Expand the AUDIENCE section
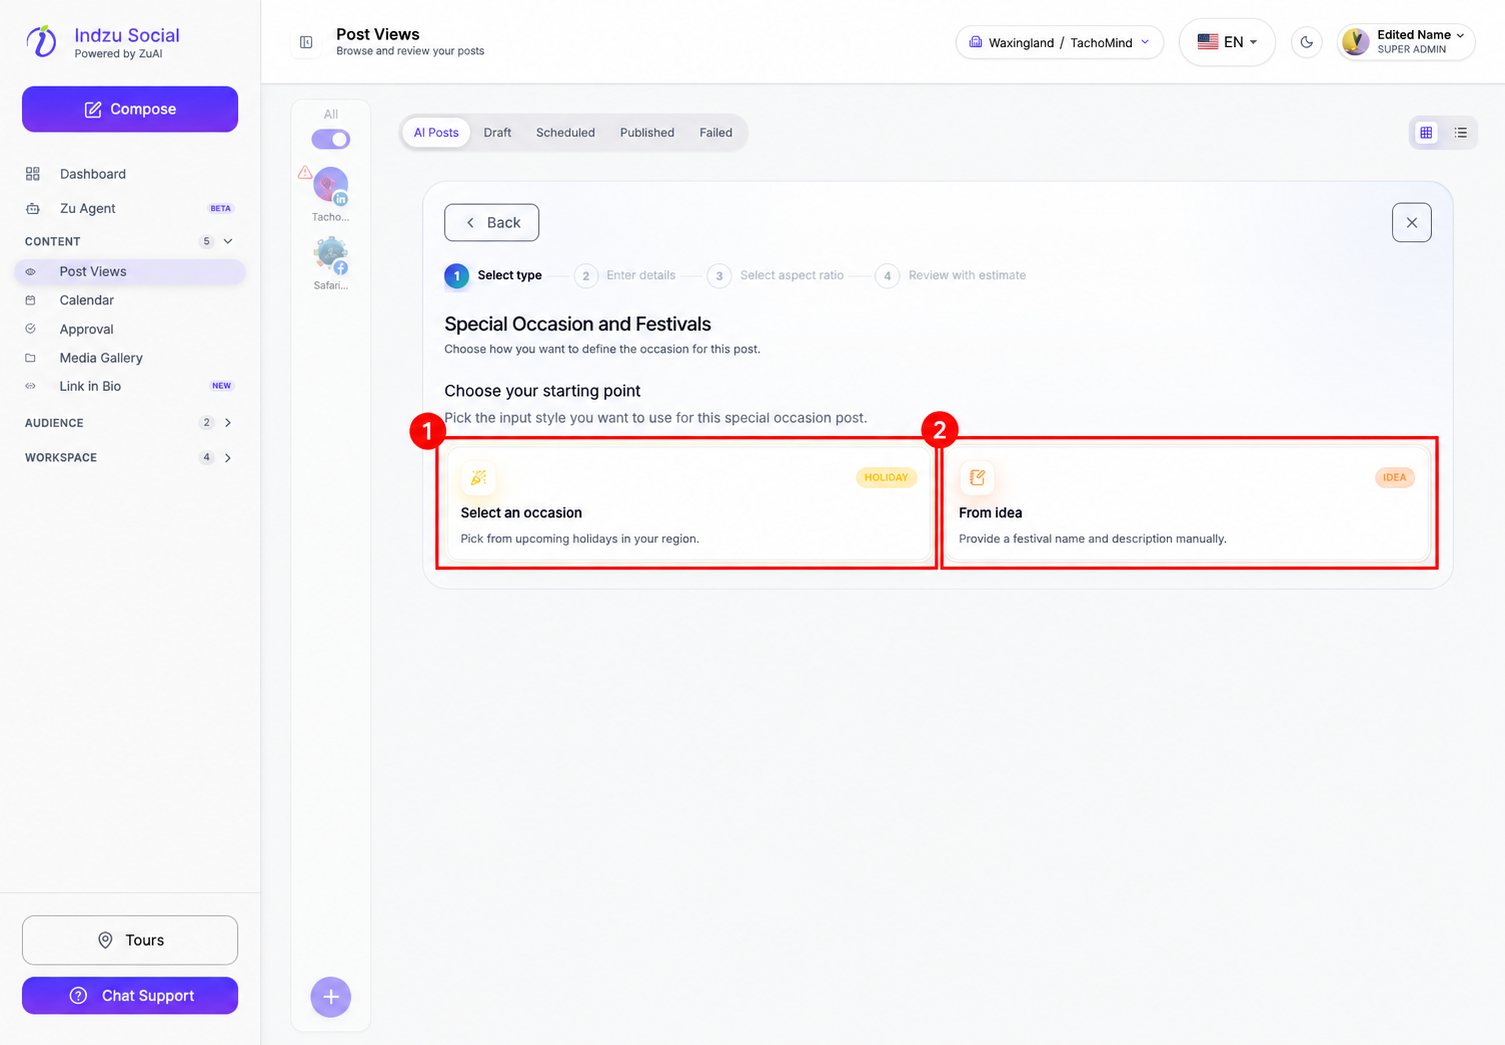 228,423
